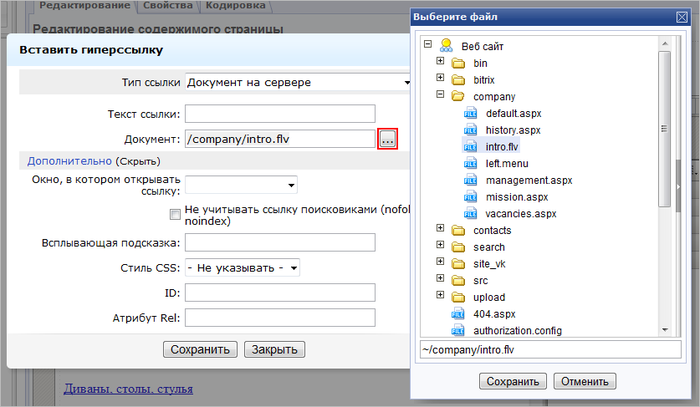Click Закрыть in the hyperlink dialog
Image resolution: width=700 pixels, height=407 pixels.
(x=275, y=349)
